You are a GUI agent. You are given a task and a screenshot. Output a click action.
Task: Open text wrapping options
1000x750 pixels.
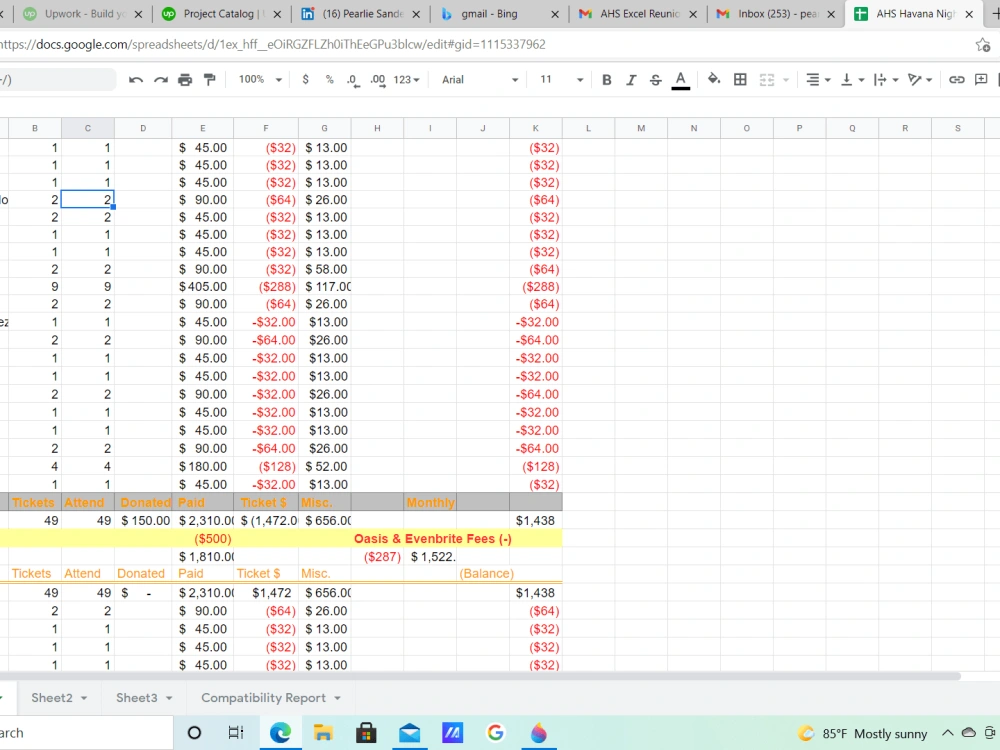point(886,80)
